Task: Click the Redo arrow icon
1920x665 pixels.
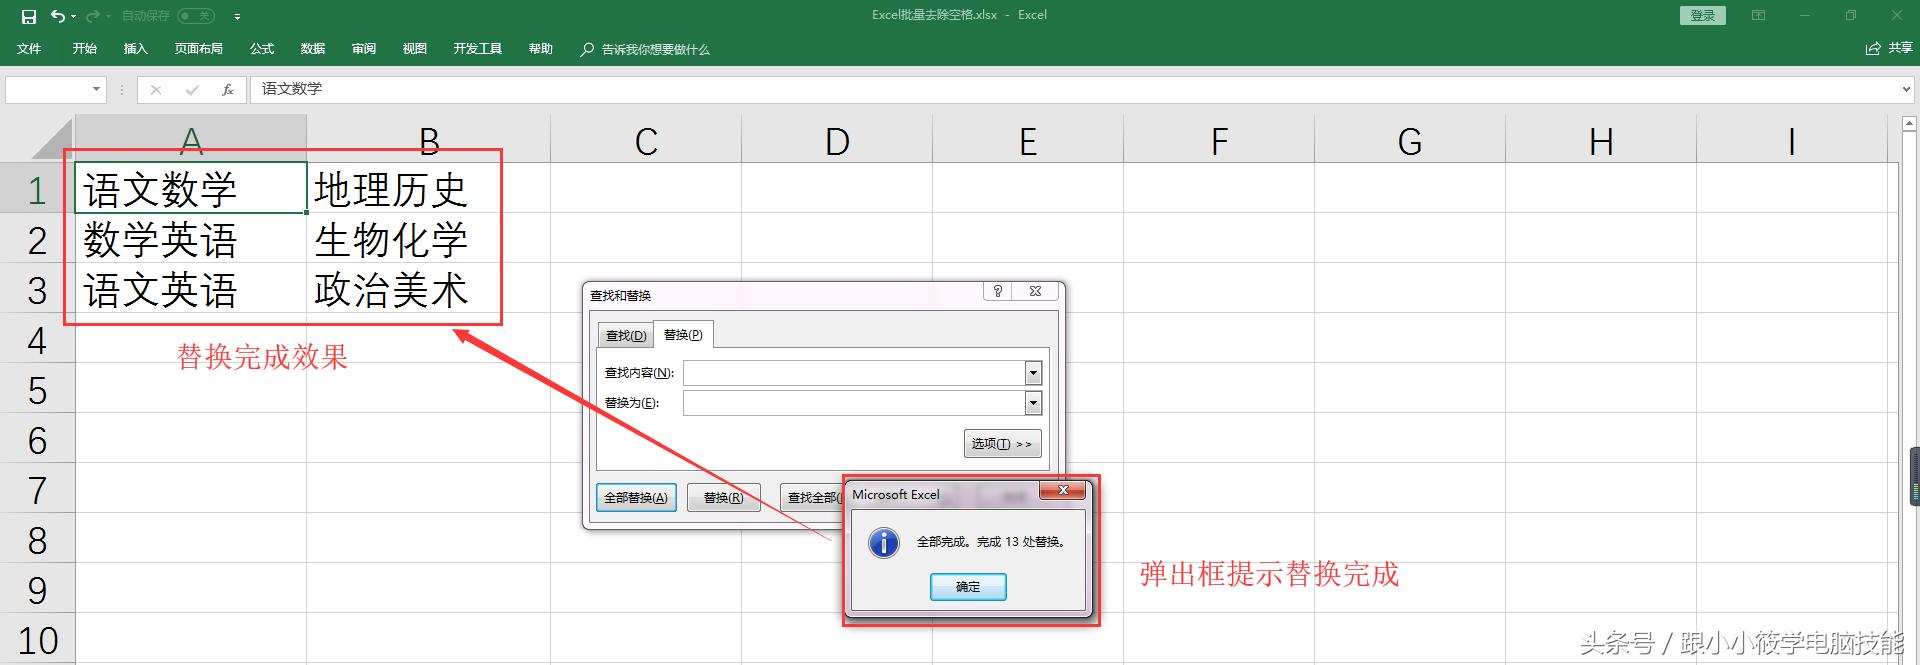Action: 92,16
